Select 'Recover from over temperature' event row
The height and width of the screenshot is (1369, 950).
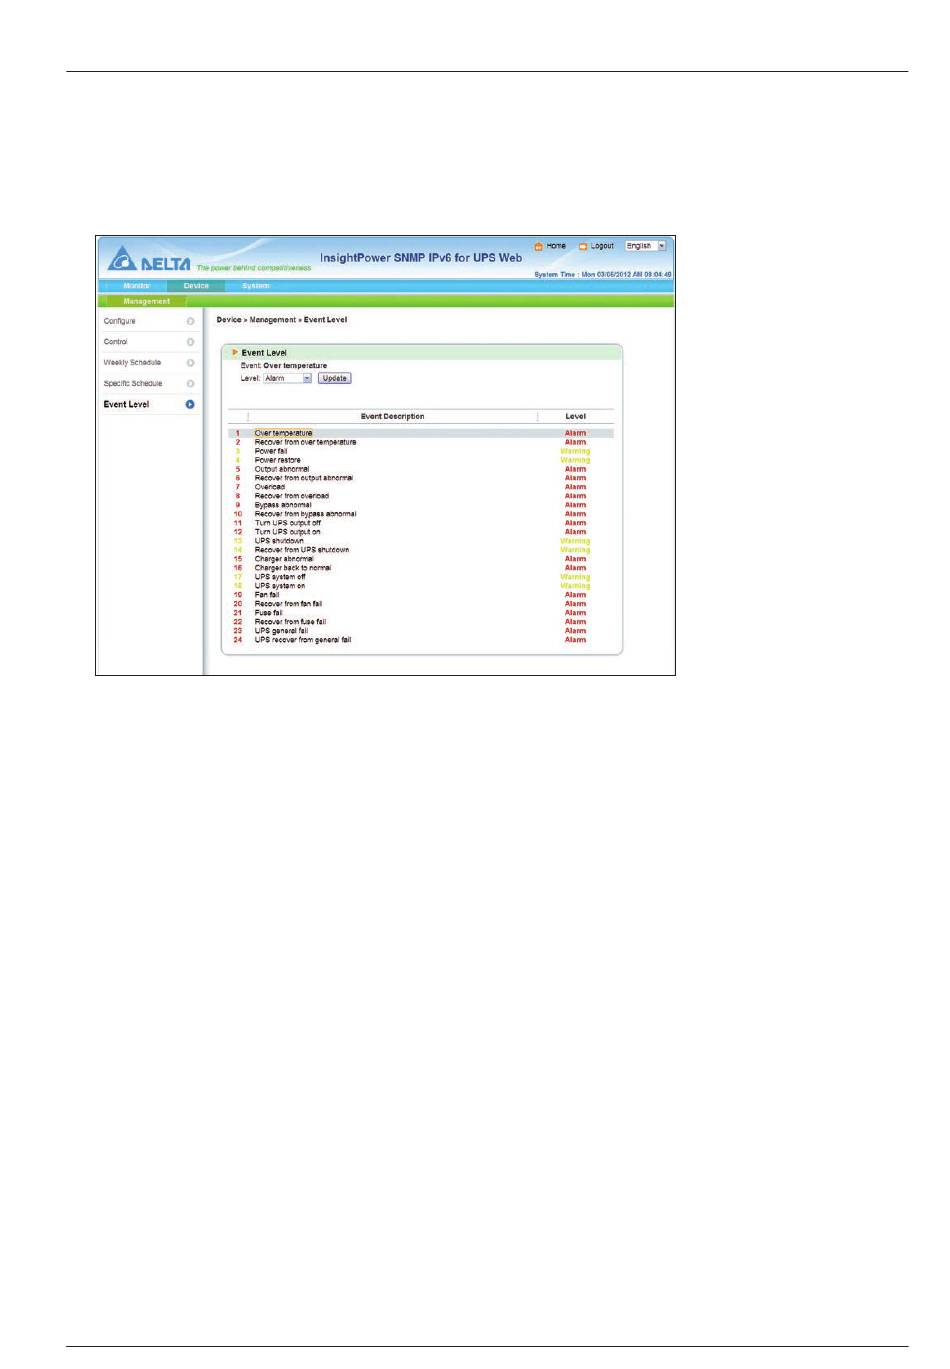421,442
